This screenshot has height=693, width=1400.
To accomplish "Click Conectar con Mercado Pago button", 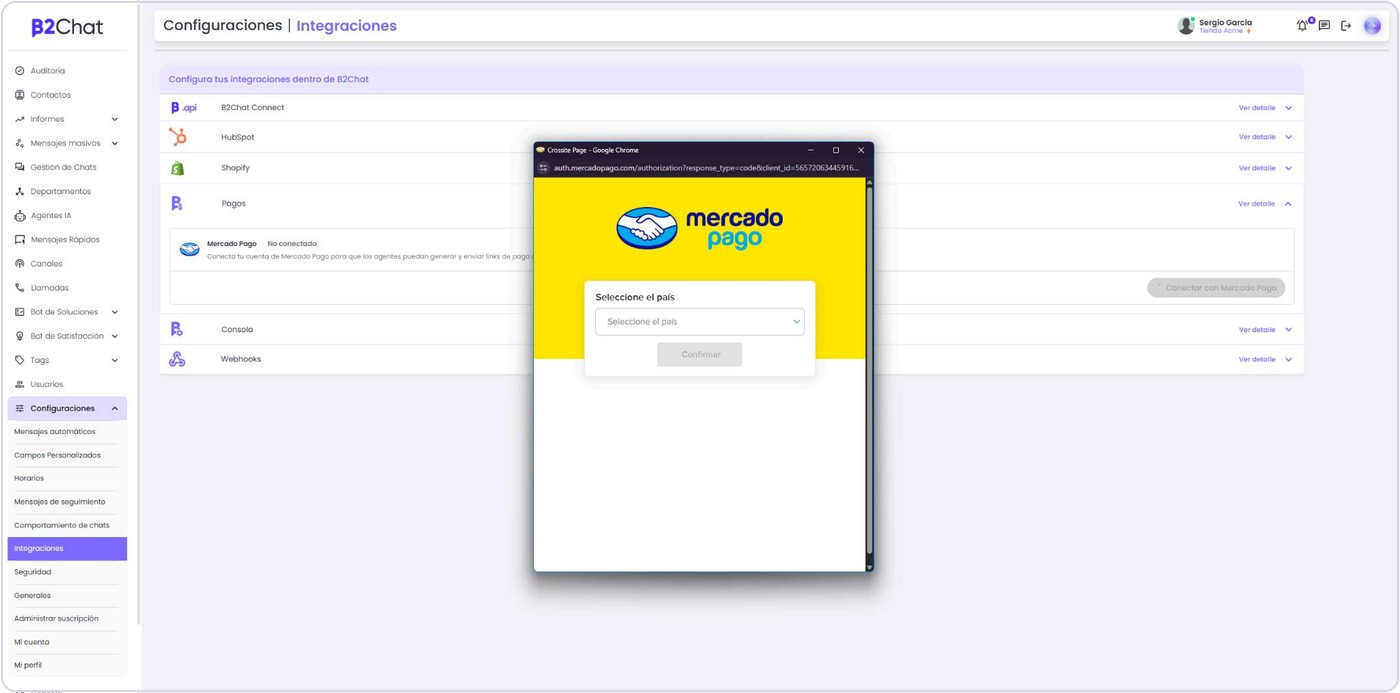I will tap(1216, 288).
